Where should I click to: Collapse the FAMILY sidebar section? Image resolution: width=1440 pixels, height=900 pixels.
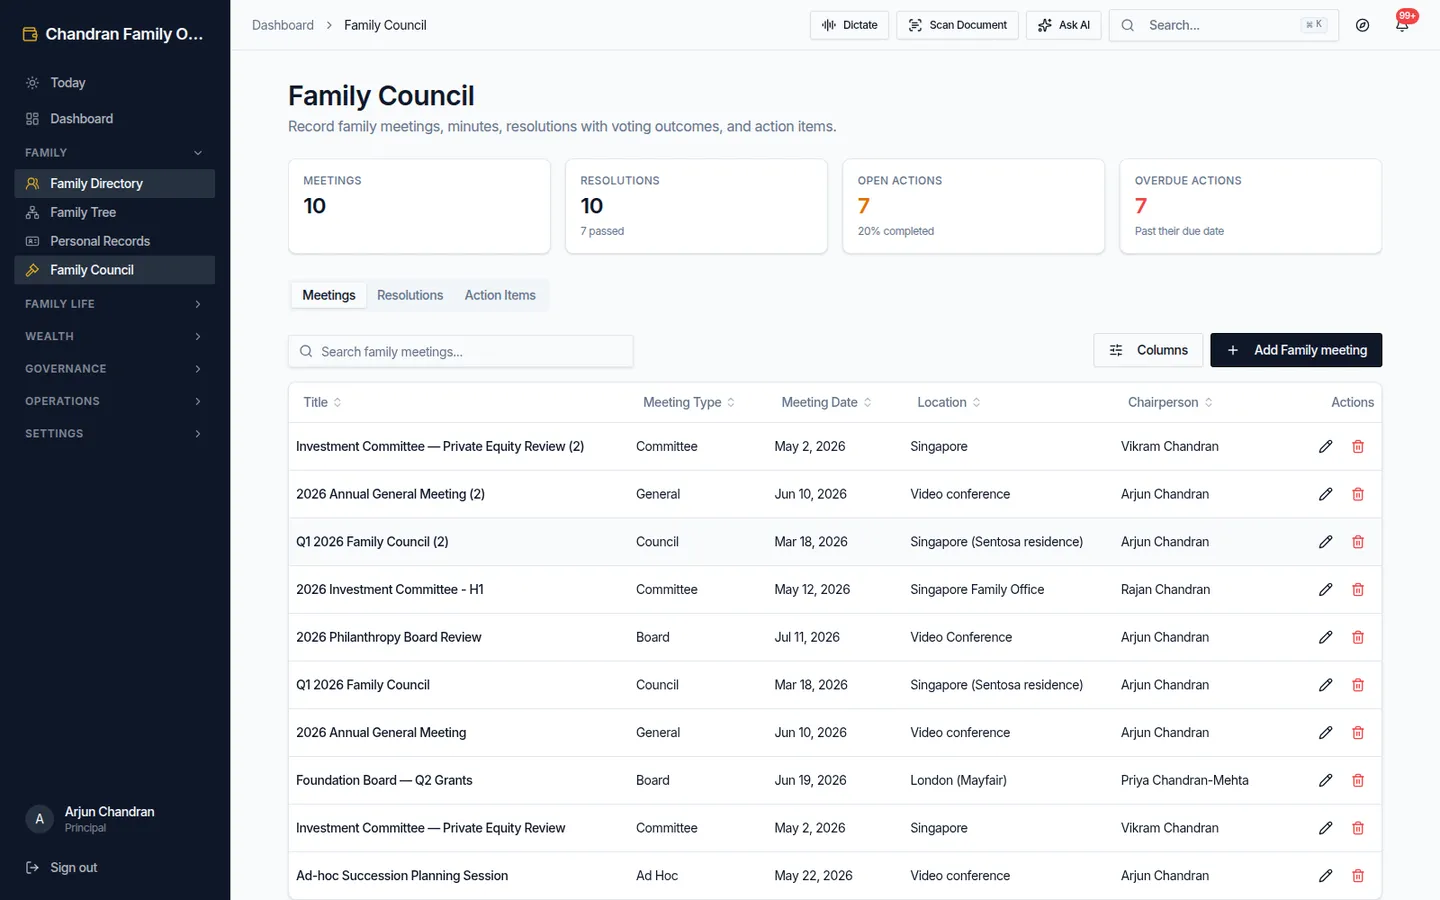(115, 153)
